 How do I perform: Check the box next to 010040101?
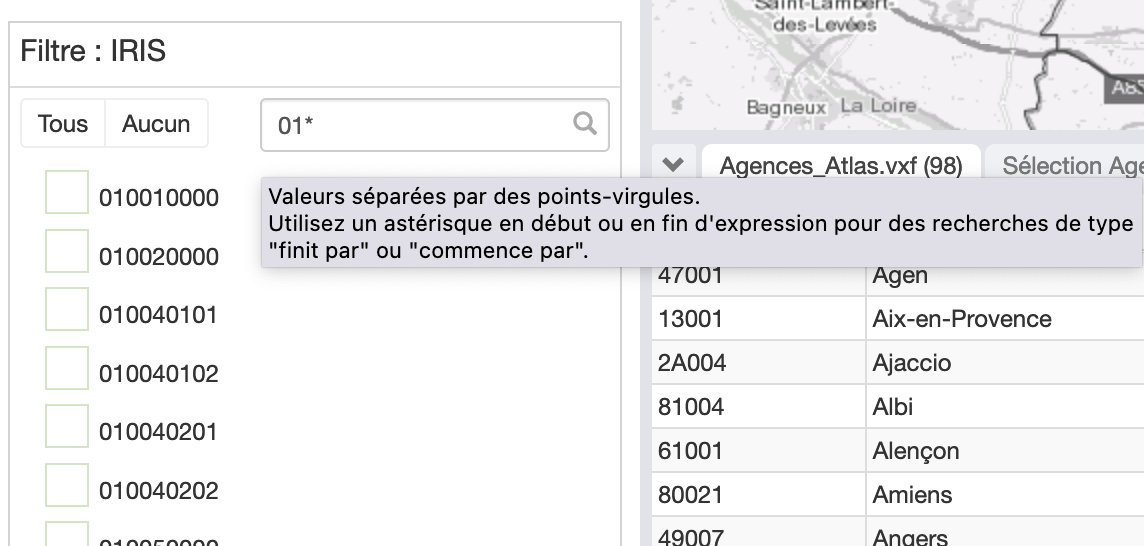pyautogui.click(x=67, y=310)
